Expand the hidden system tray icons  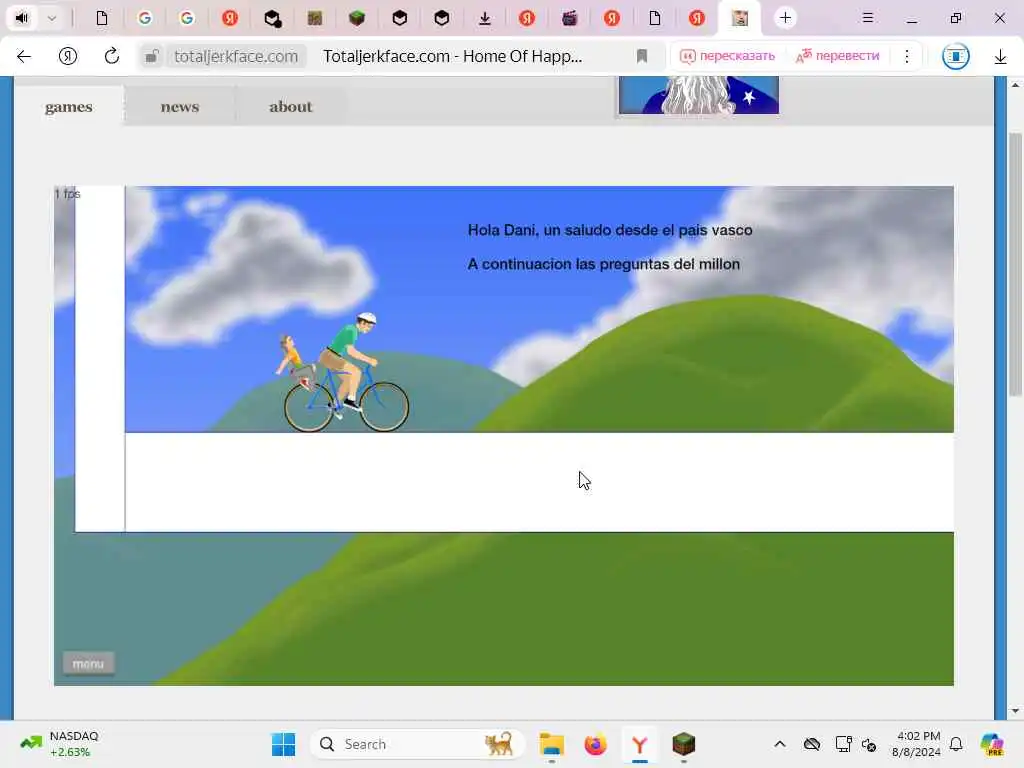[780, 744]
